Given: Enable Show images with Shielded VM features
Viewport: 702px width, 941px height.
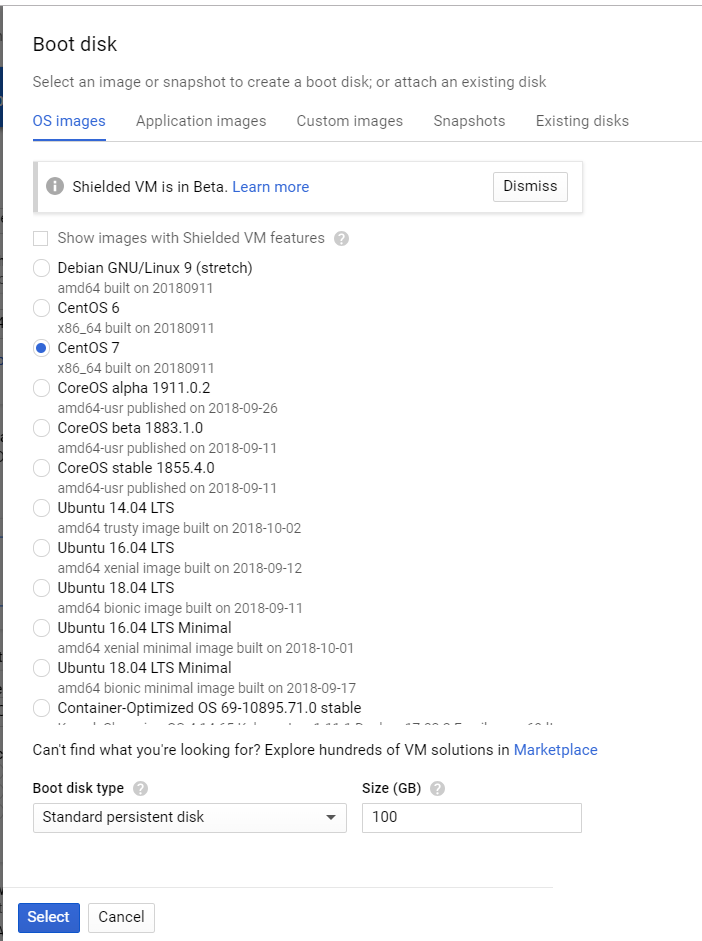Looking at the screenshot, I should 41,238.
